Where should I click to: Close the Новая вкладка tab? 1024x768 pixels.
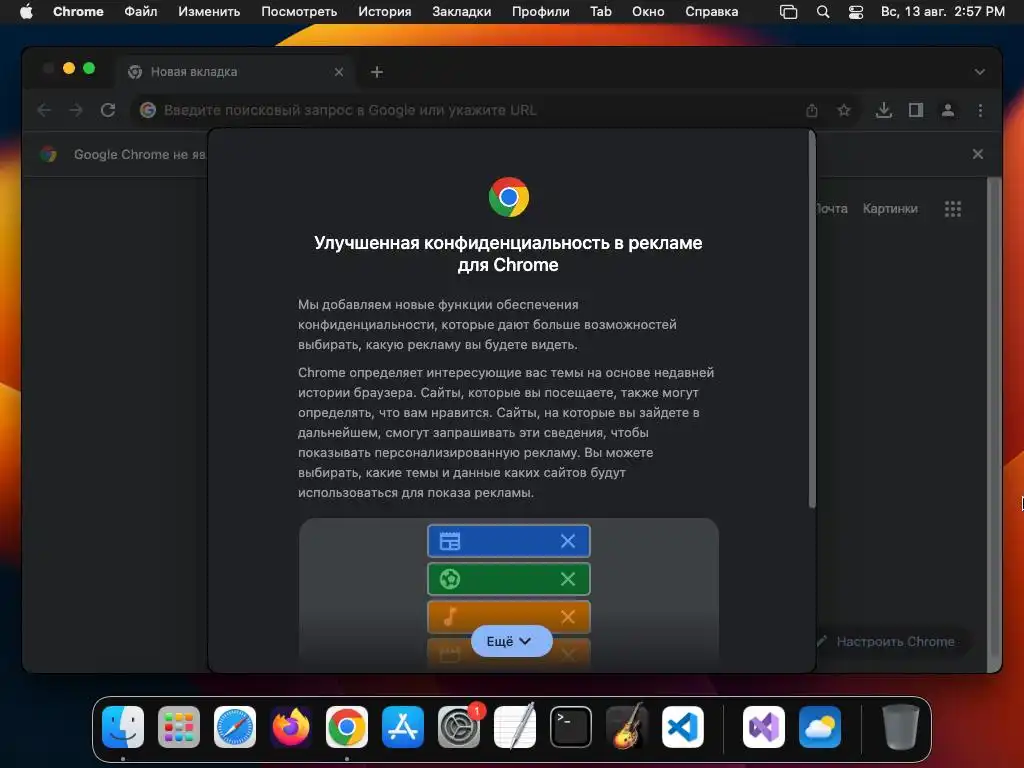point(338,72)
